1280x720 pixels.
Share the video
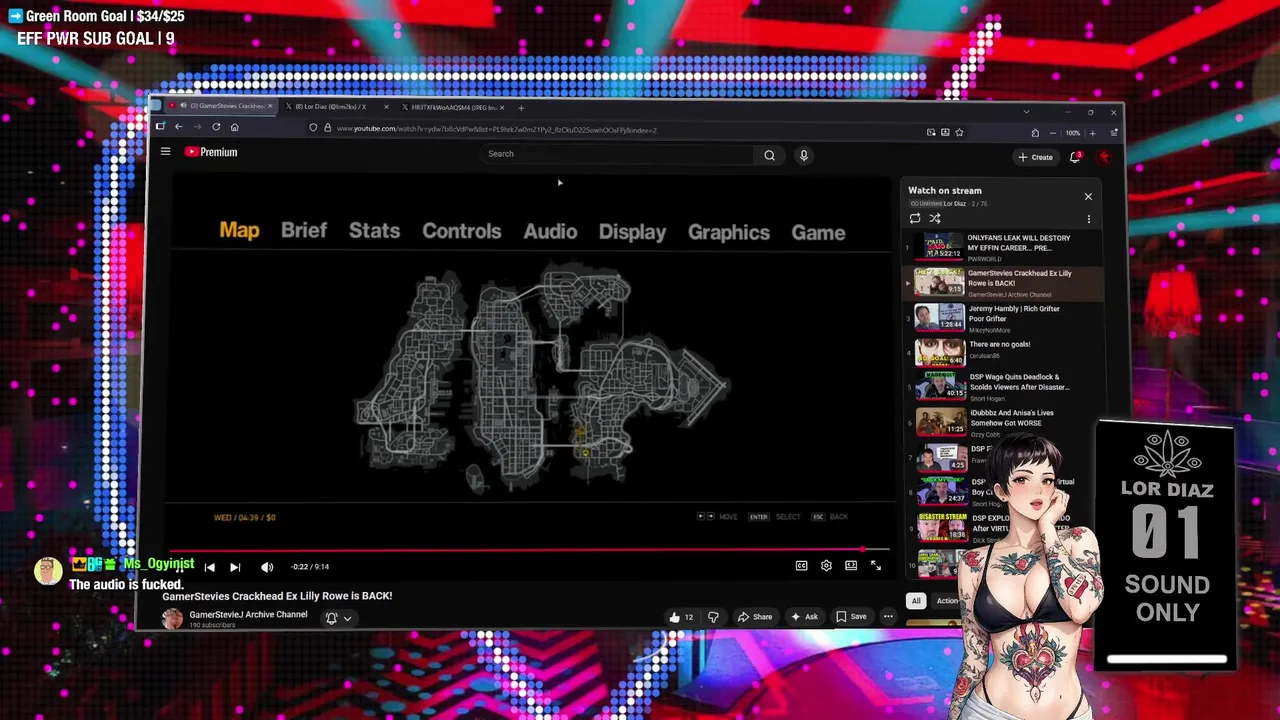(x=754, y=617)
